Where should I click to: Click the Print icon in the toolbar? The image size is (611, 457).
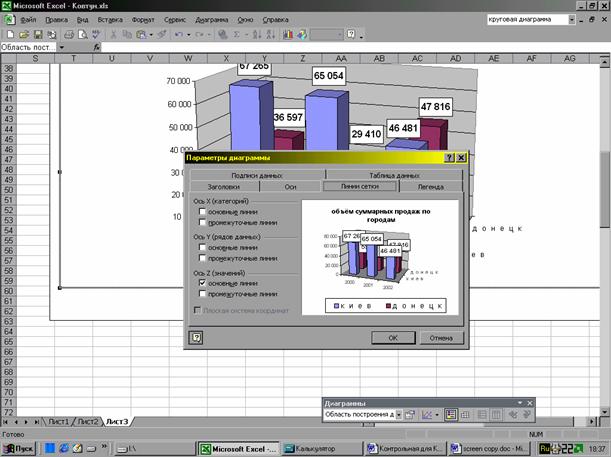(68, 33)
